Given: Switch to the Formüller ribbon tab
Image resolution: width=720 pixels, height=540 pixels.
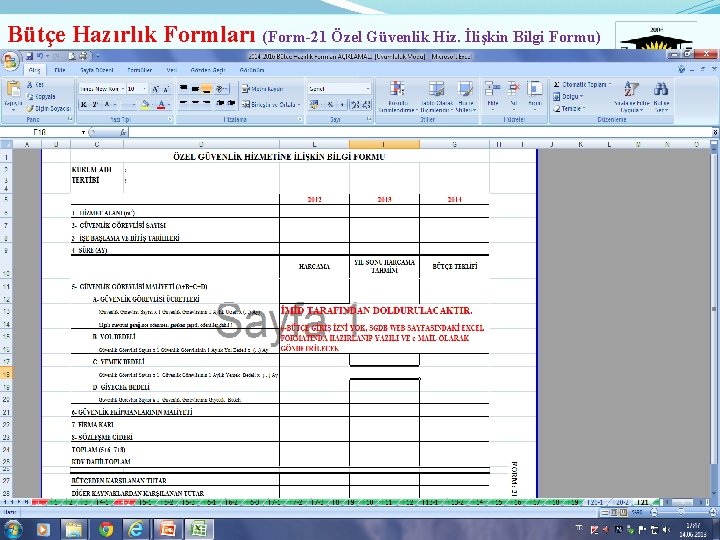Looking at the screenshot, I should pyautogui.click(x=140, y=70).
